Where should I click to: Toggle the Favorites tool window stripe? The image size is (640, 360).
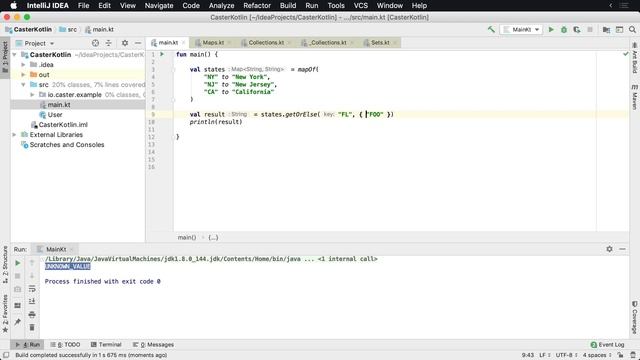5,313
